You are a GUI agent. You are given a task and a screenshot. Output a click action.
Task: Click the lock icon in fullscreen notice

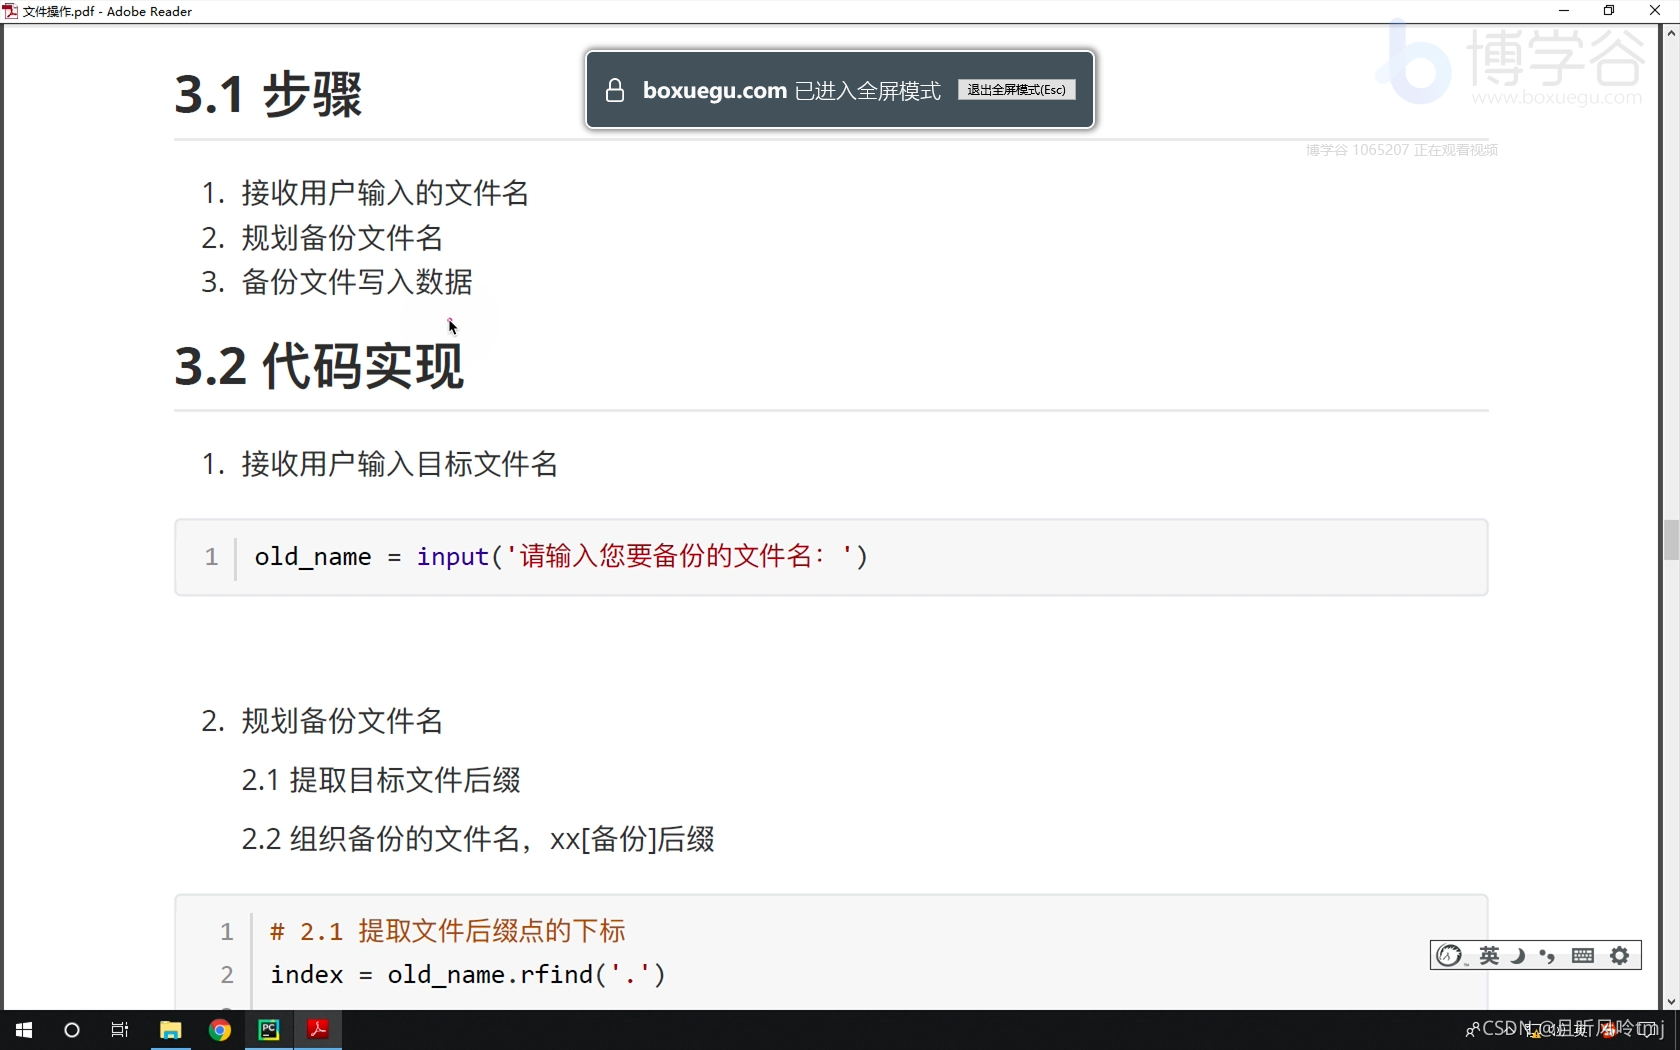click(x=615, y=91)
